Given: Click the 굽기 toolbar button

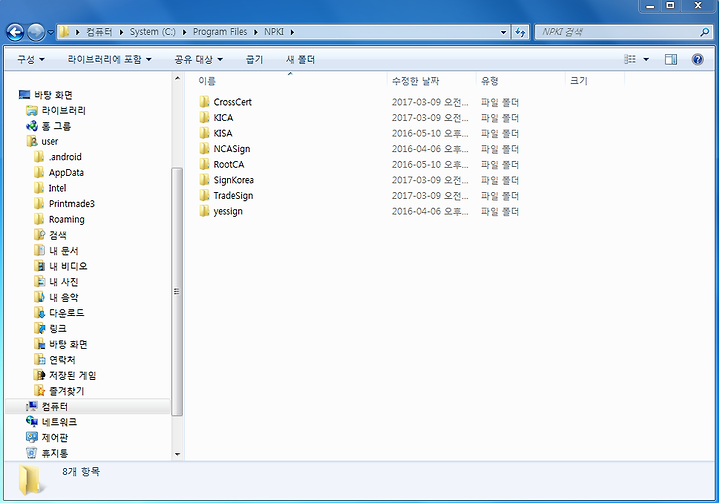Looking at the screenshot, I should point(254,59).
